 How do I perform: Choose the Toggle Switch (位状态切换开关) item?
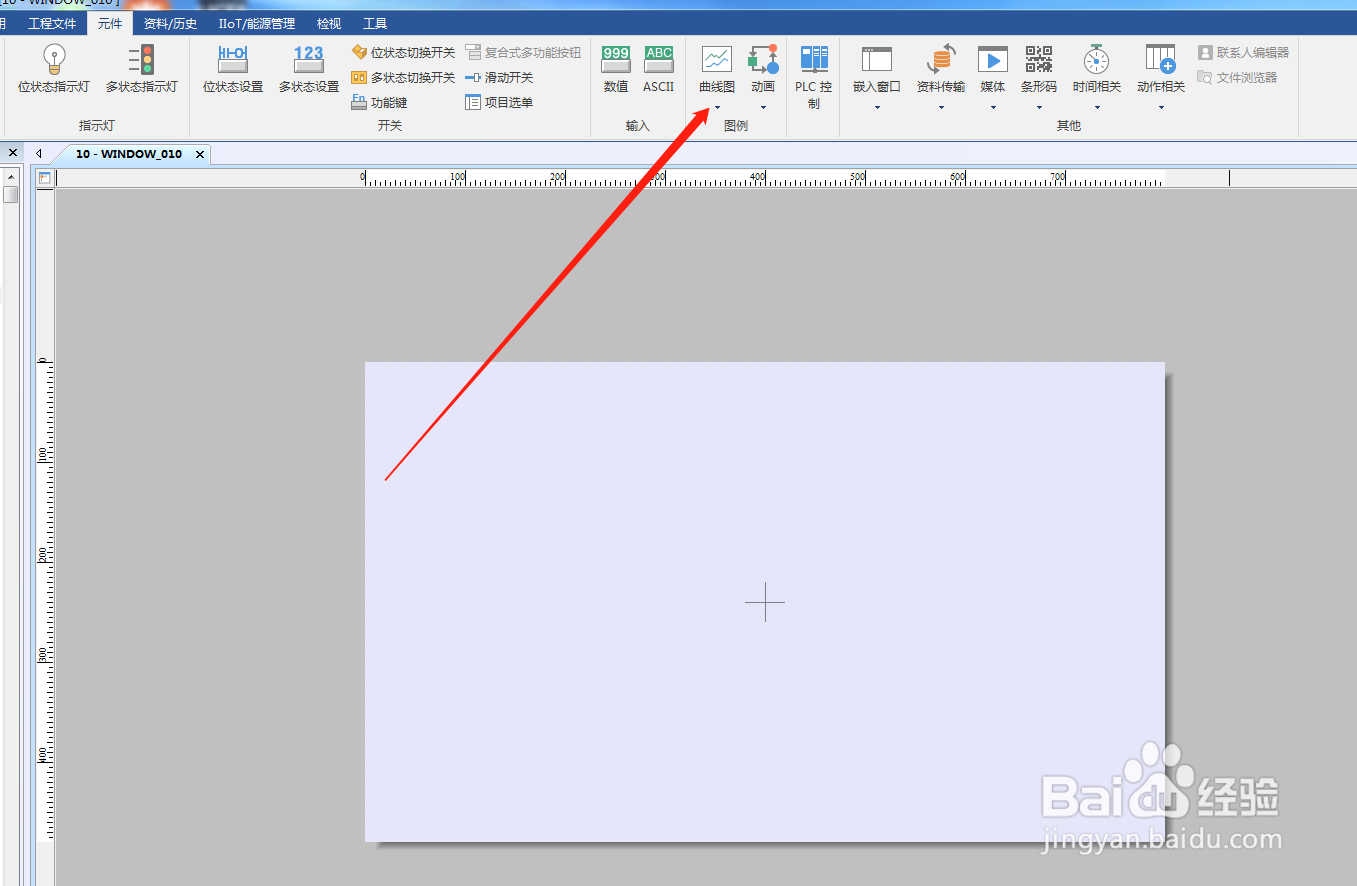[403, 52]
